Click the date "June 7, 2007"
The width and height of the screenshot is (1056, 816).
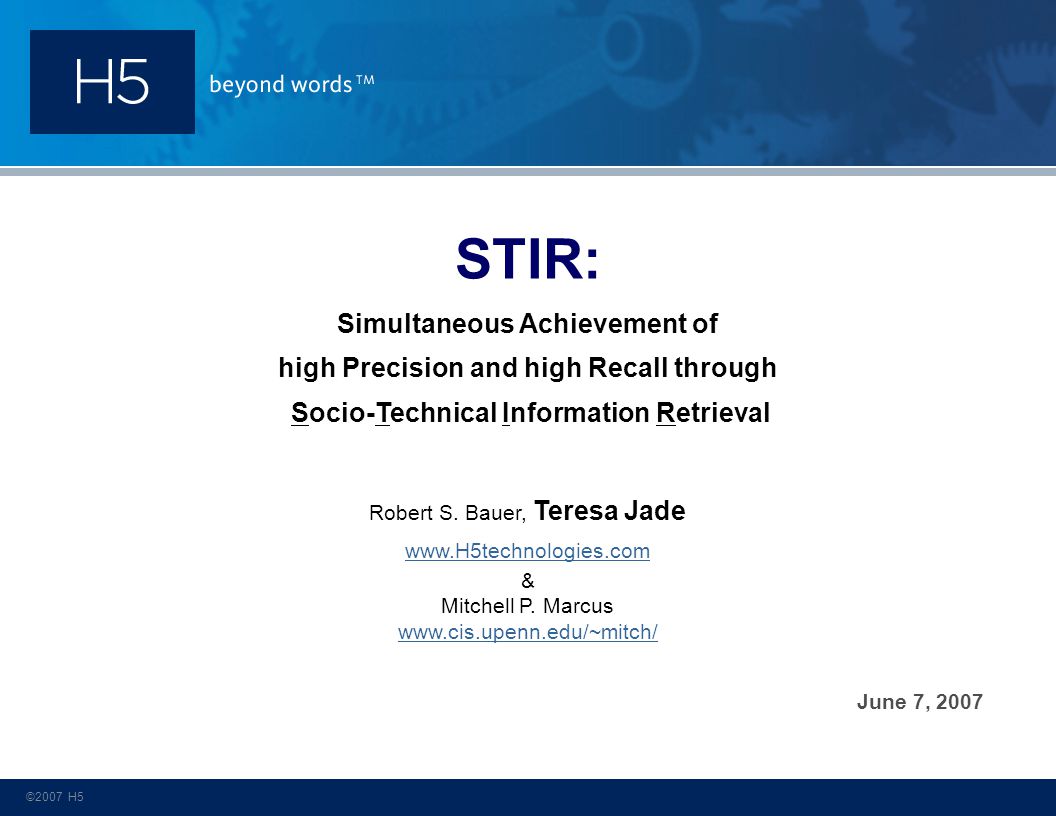[919, 702]
